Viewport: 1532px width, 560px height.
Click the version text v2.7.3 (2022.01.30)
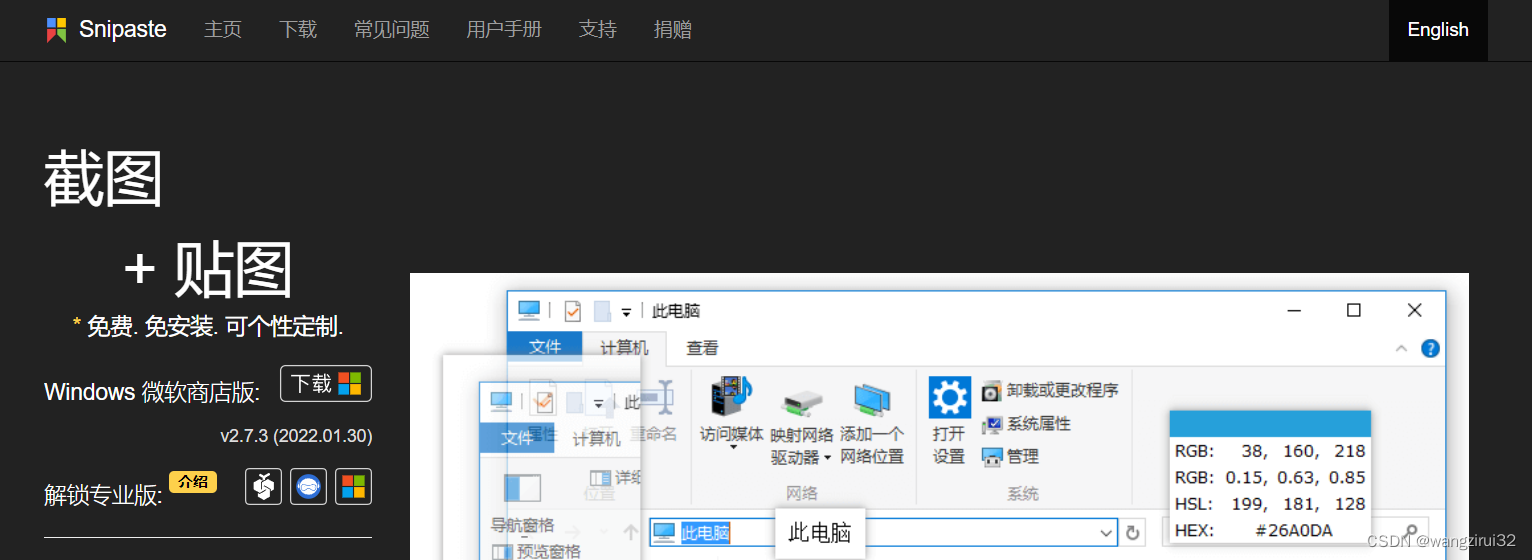(x=296, y=436)
